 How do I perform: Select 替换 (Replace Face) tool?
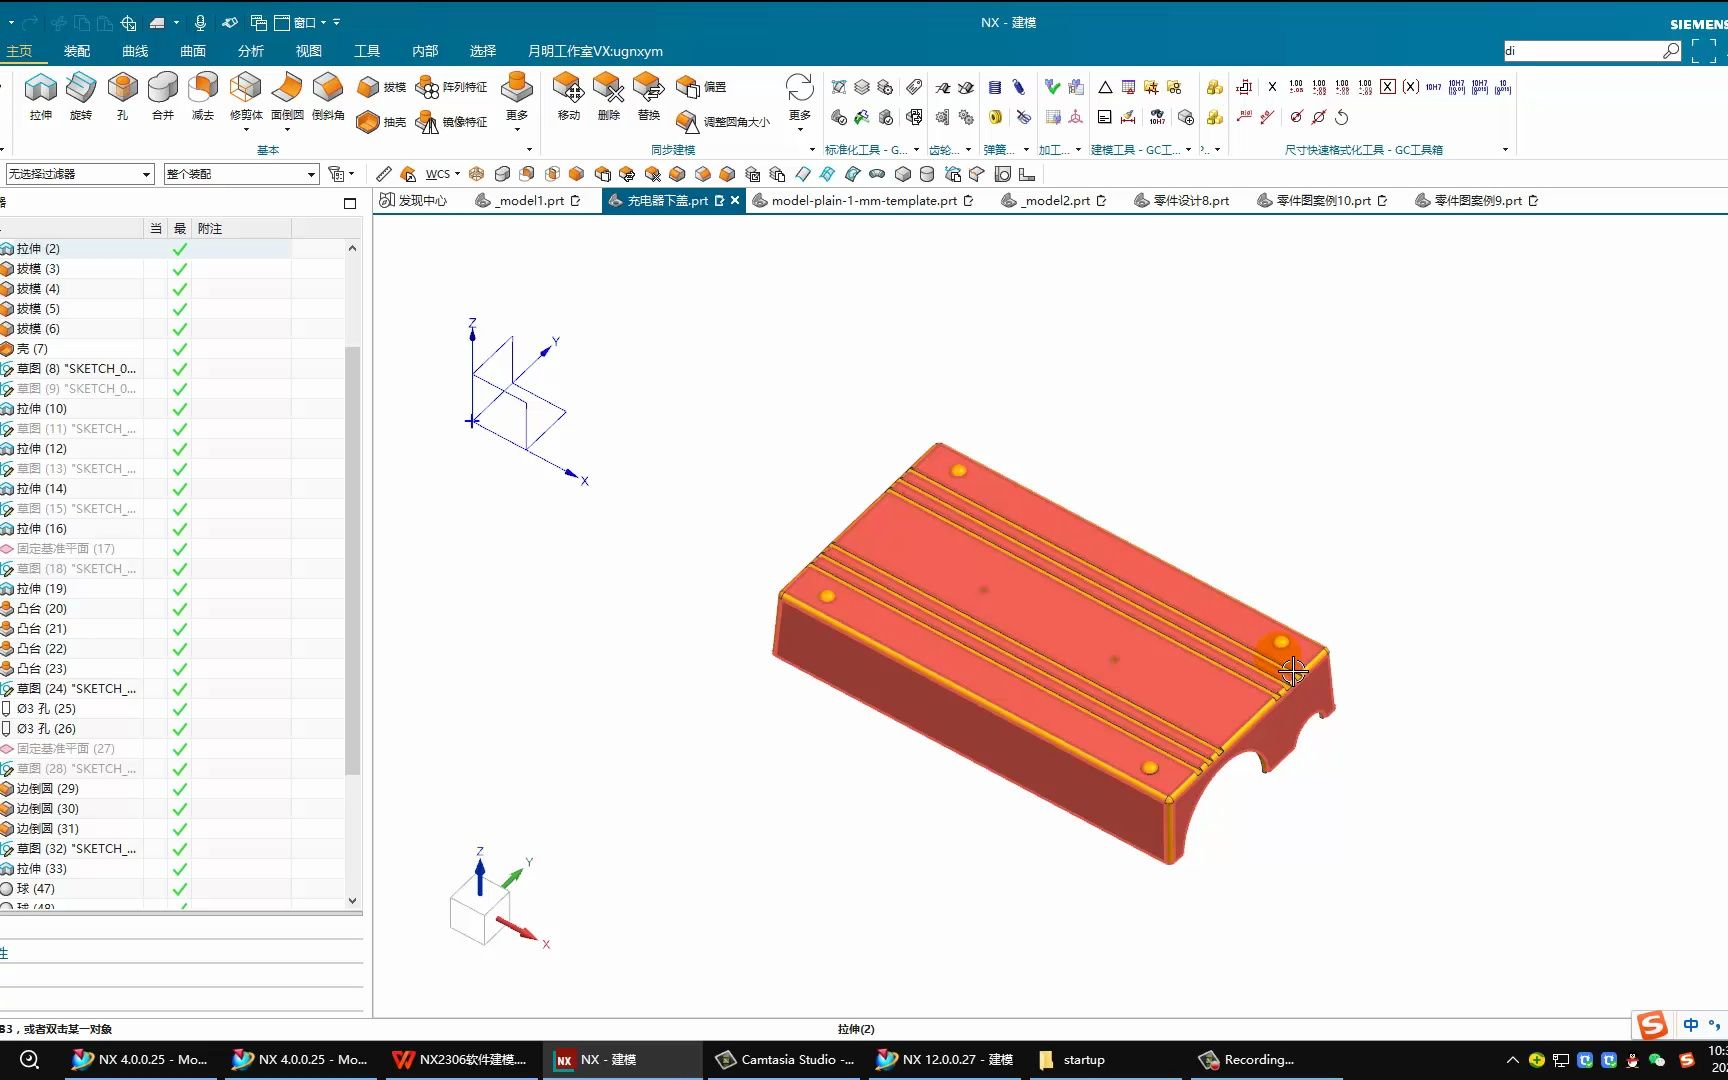(649, 97)
